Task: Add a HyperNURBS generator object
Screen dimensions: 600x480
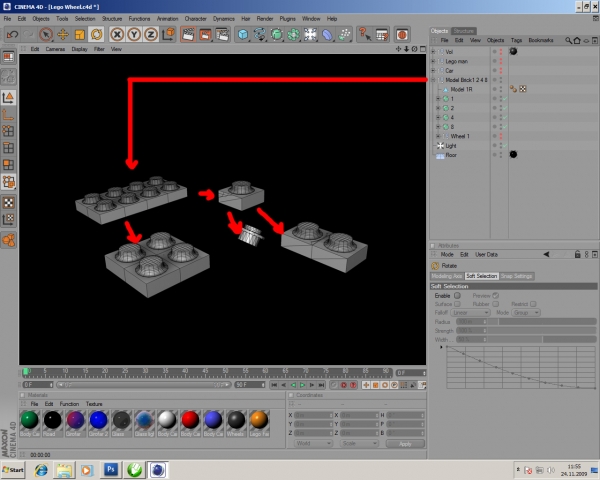Action: click(276, 34)
